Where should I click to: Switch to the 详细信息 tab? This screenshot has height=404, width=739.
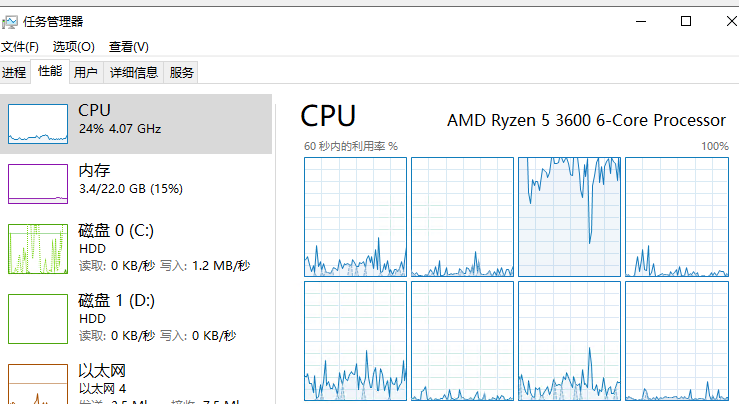click(134, 73)
